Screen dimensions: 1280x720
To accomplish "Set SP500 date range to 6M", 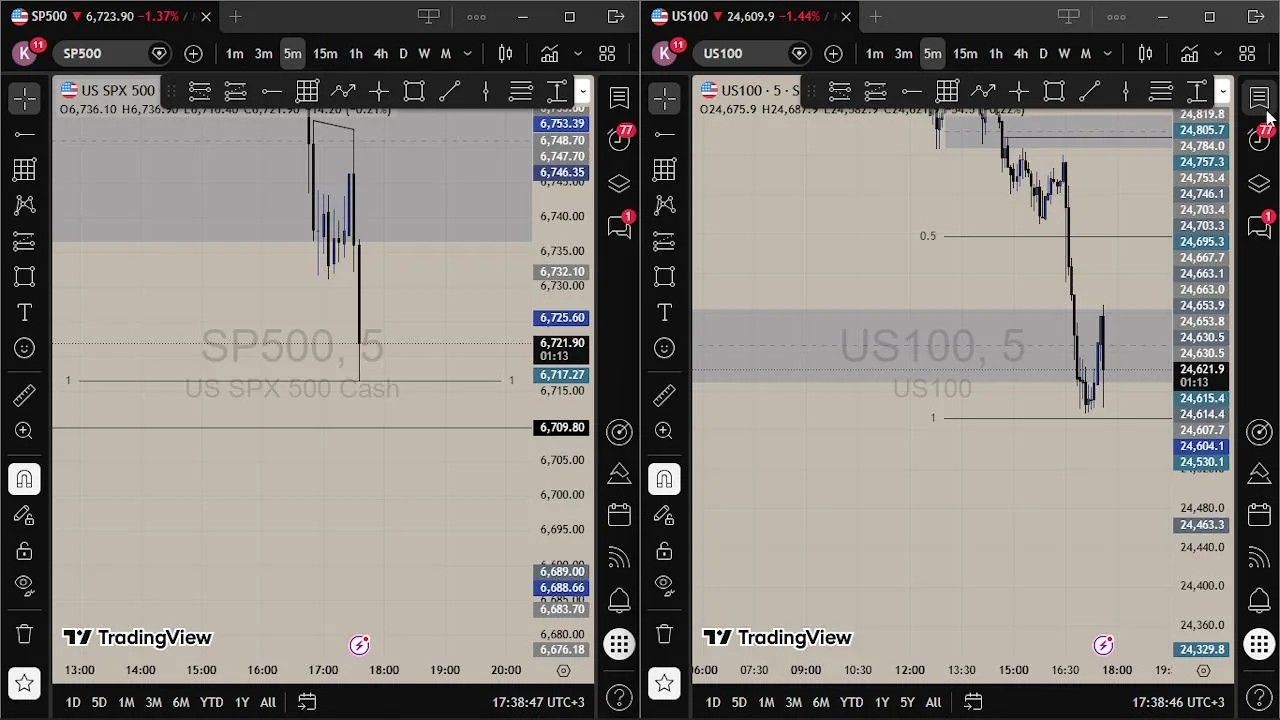I will (x=181, y=702).
